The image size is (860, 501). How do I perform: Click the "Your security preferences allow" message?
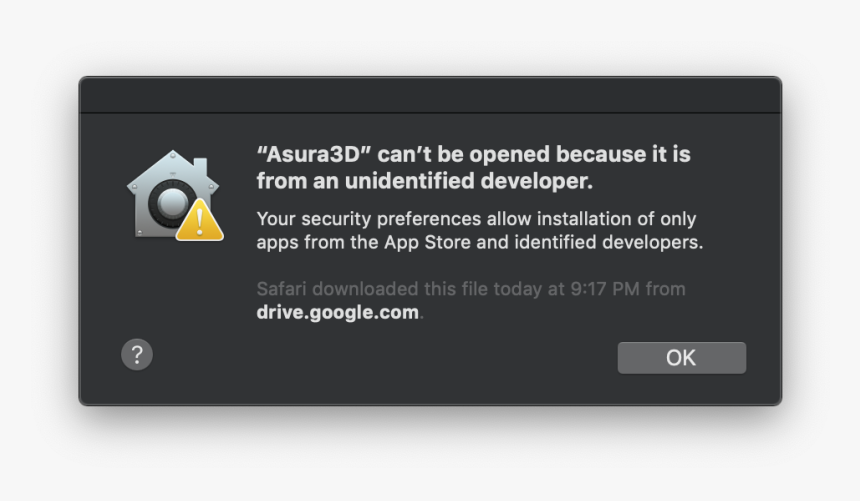point(479,230)
